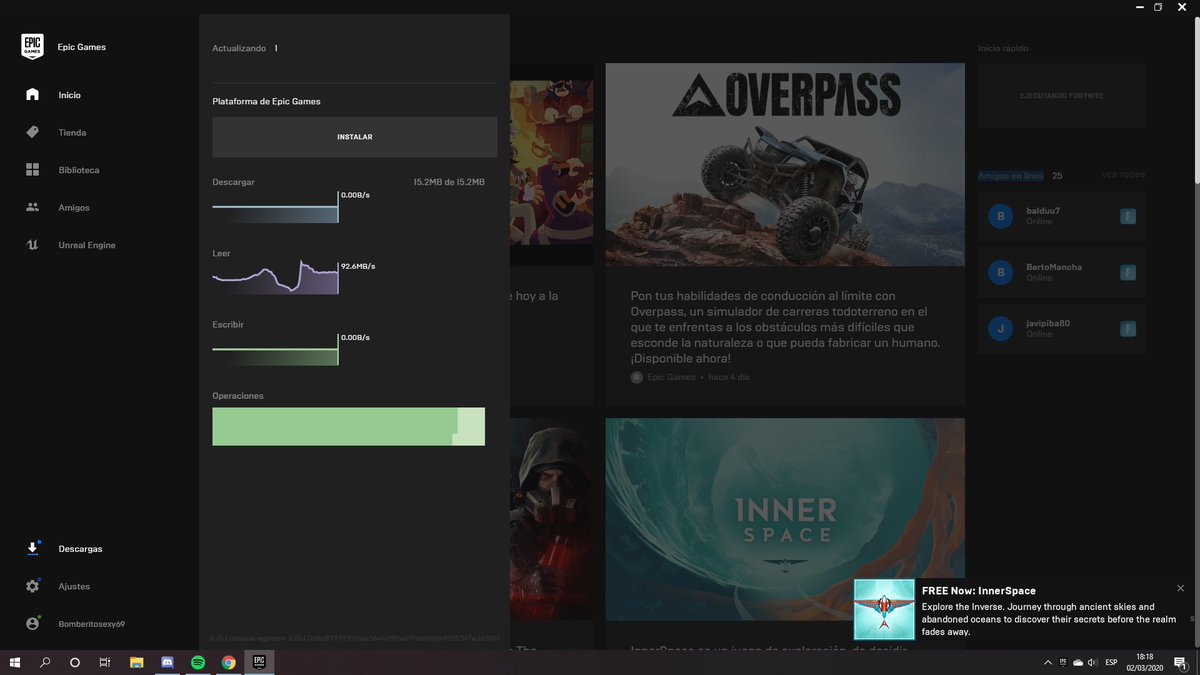Click the Descargar speed graph

[x=275, y=207]
